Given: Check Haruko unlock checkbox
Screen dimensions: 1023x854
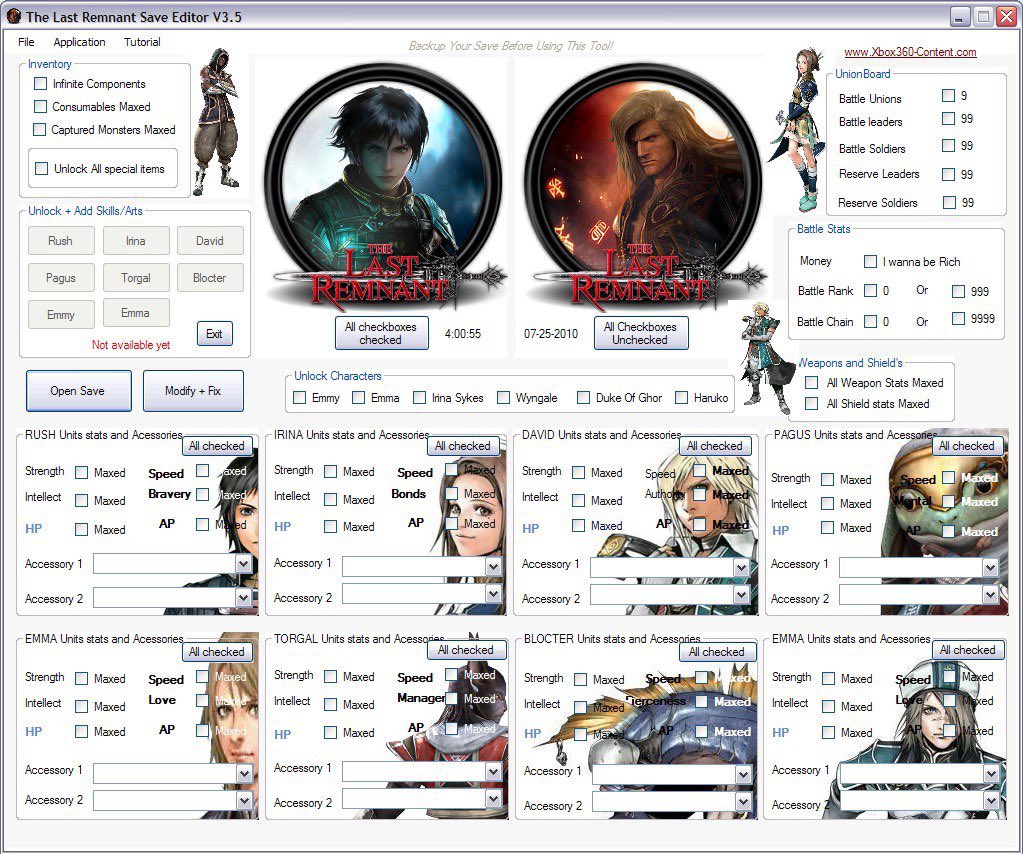Looking at the screenshot, I should tap(681, 397).
